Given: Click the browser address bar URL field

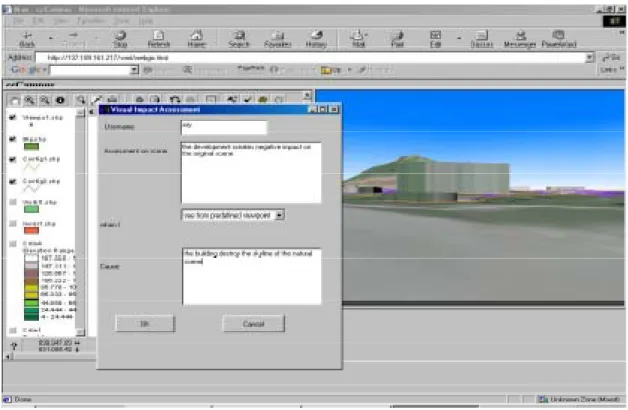Looking at the screenshot, I should click(310, 58).
